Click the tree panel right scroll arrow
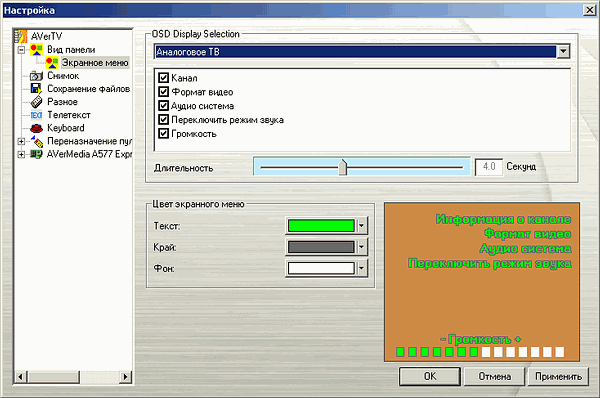The width and height of the screenshot is (600, 398). click(125, 377)
